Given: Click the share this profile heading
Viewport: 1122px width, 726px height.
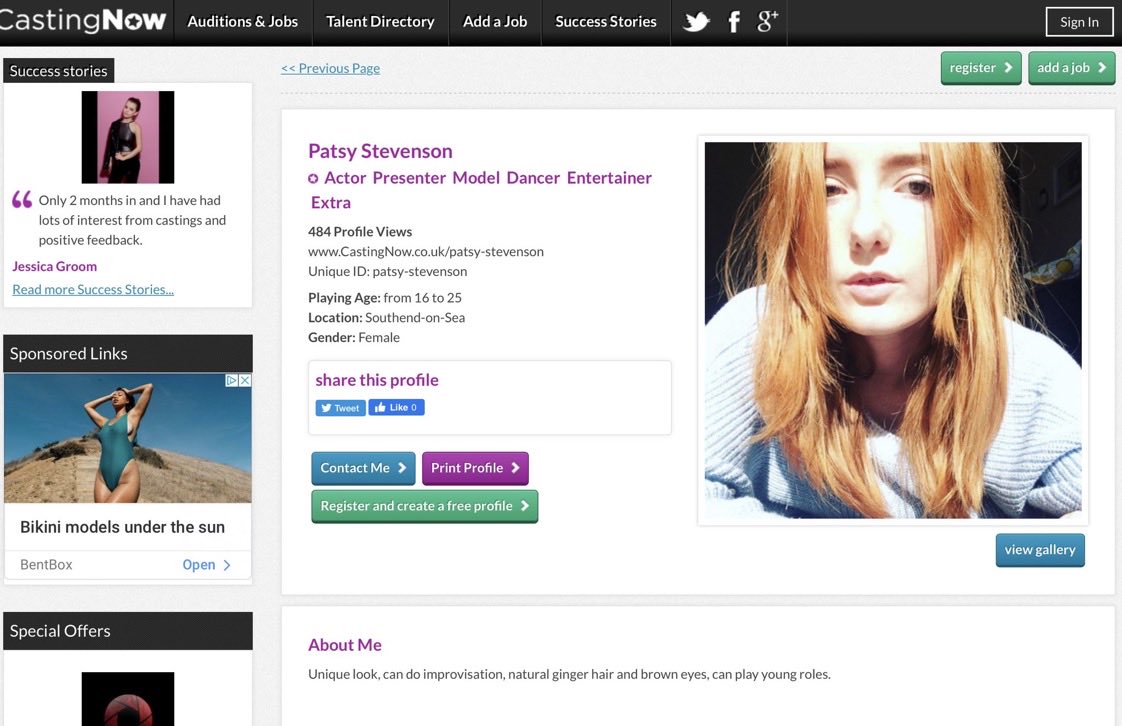Looking at the screenshot, I should (377, 381).
